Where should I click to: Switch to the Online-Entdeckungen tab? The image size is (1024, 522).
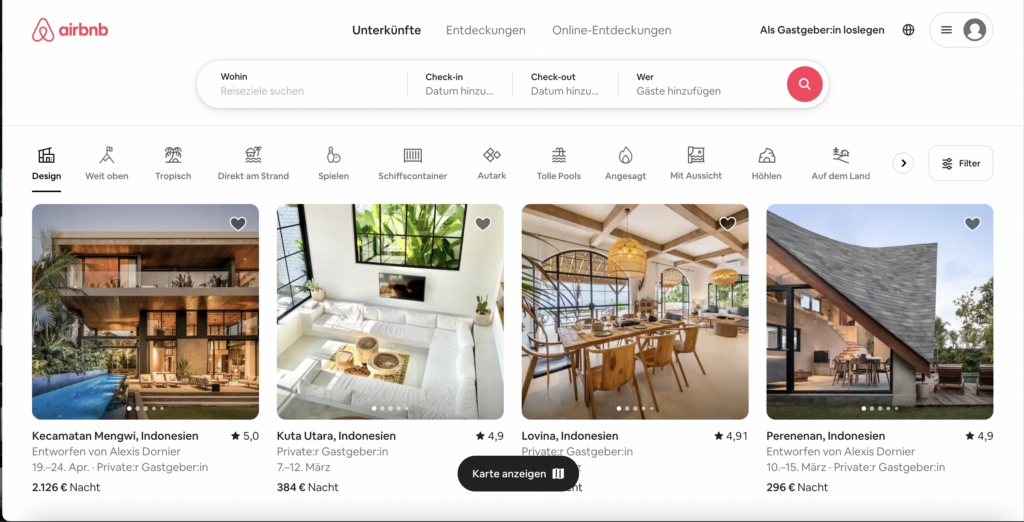611,30
